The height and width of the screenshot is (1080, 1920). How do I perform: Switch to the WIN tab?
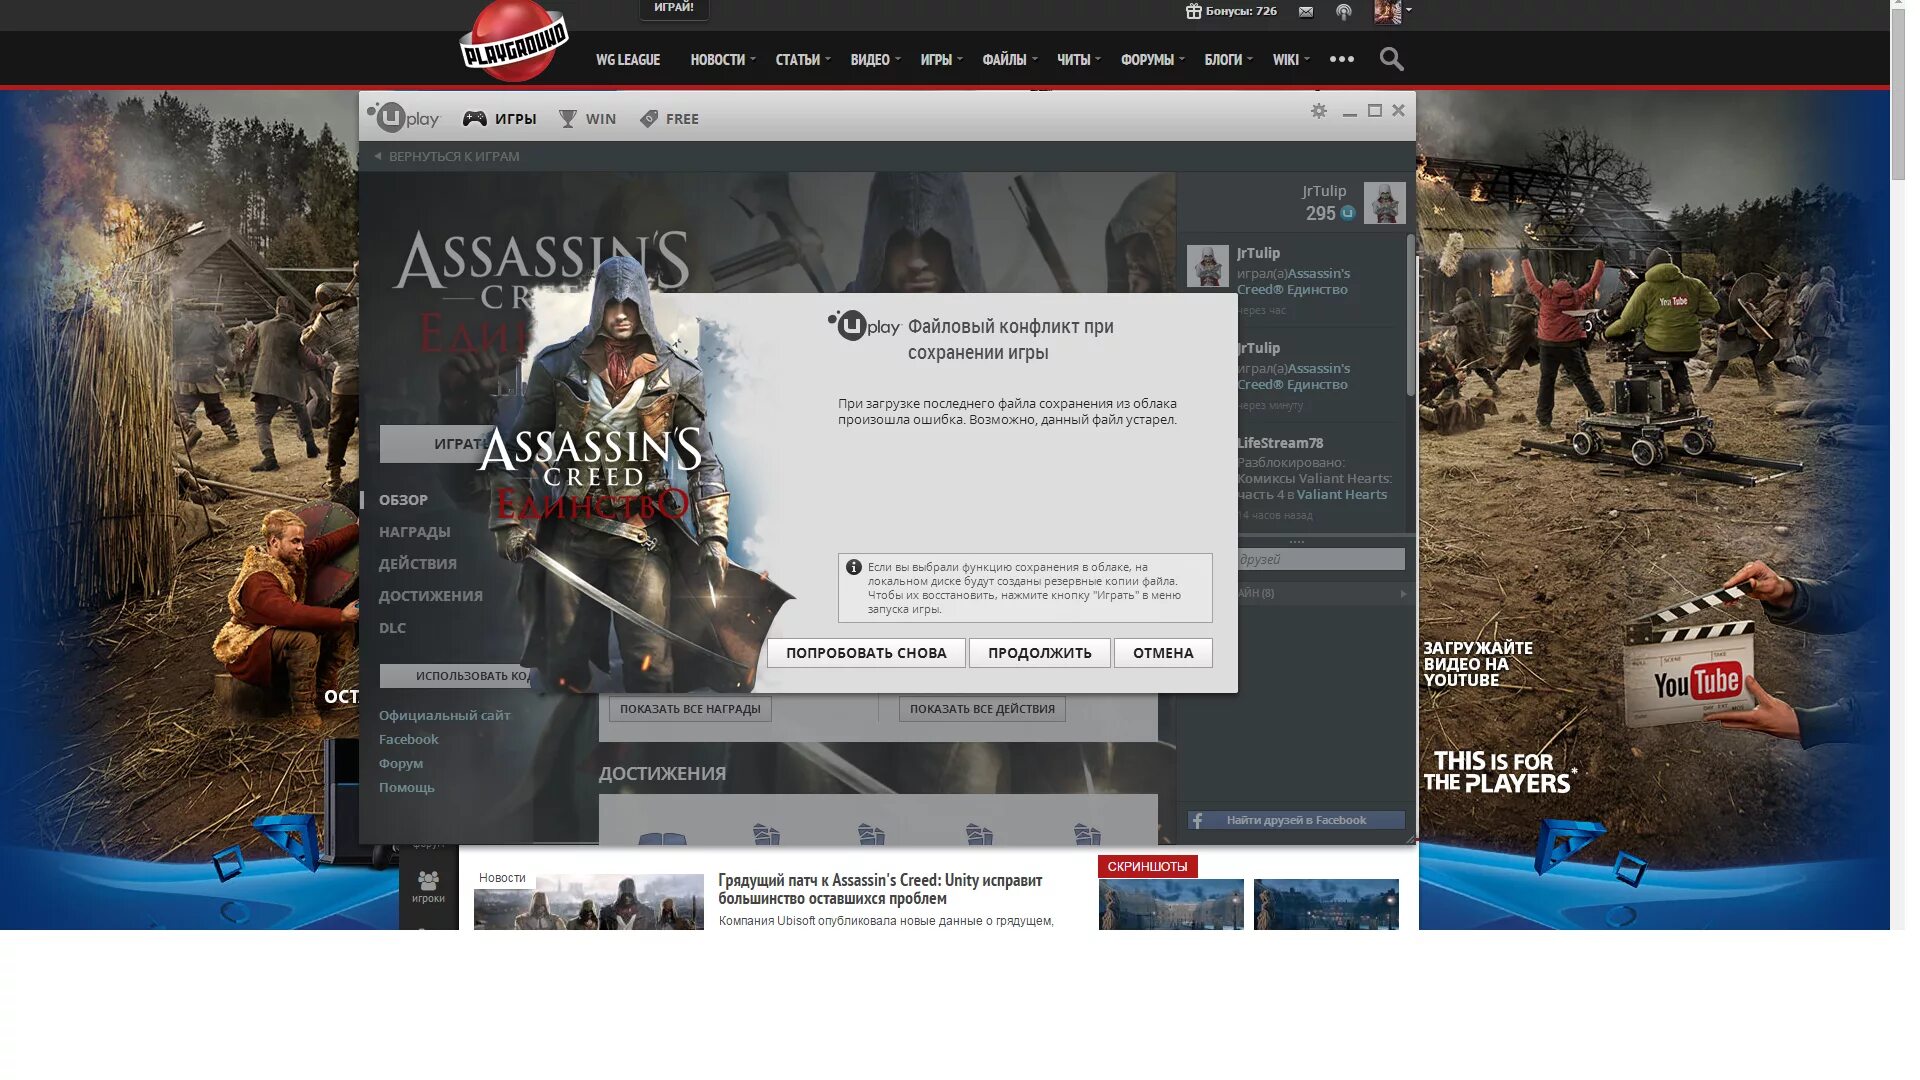click(587, 119)
